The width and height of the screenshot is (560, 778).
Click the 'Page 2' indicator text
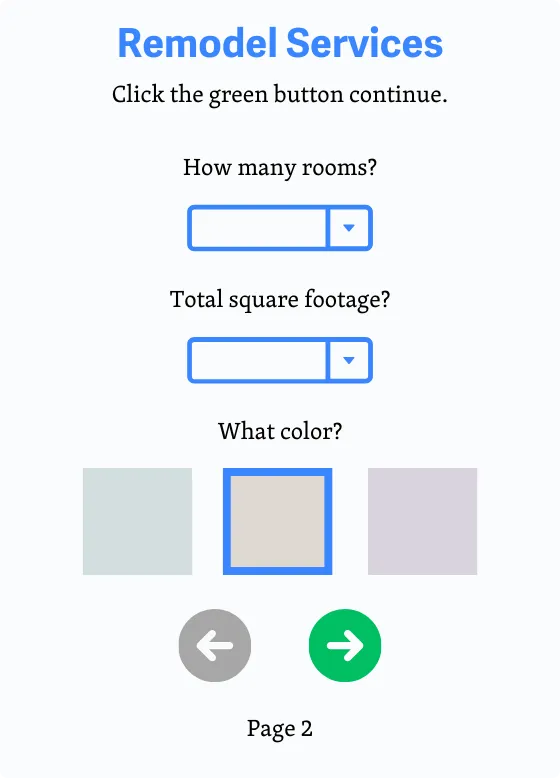click(x=280, y=729)
